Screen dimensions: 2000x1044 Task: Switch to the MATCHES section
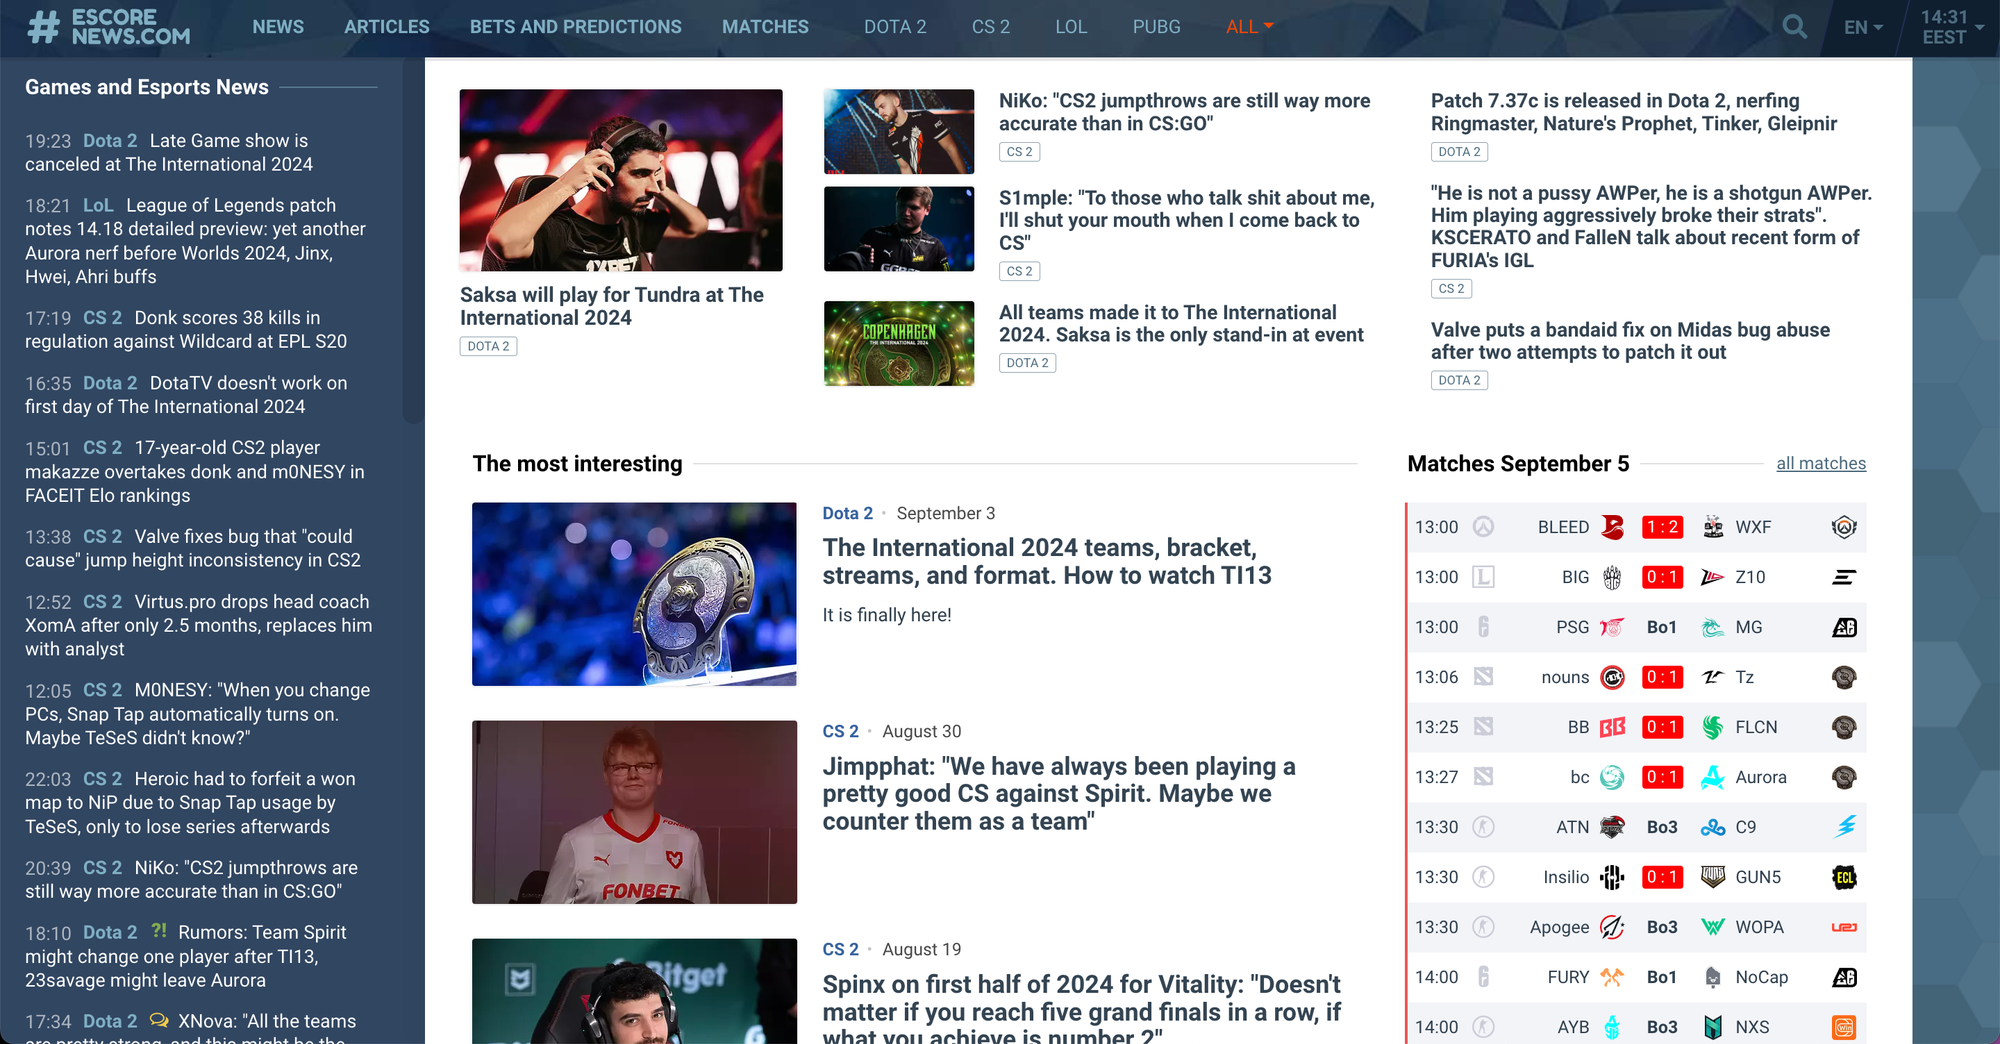pos(765,27)
